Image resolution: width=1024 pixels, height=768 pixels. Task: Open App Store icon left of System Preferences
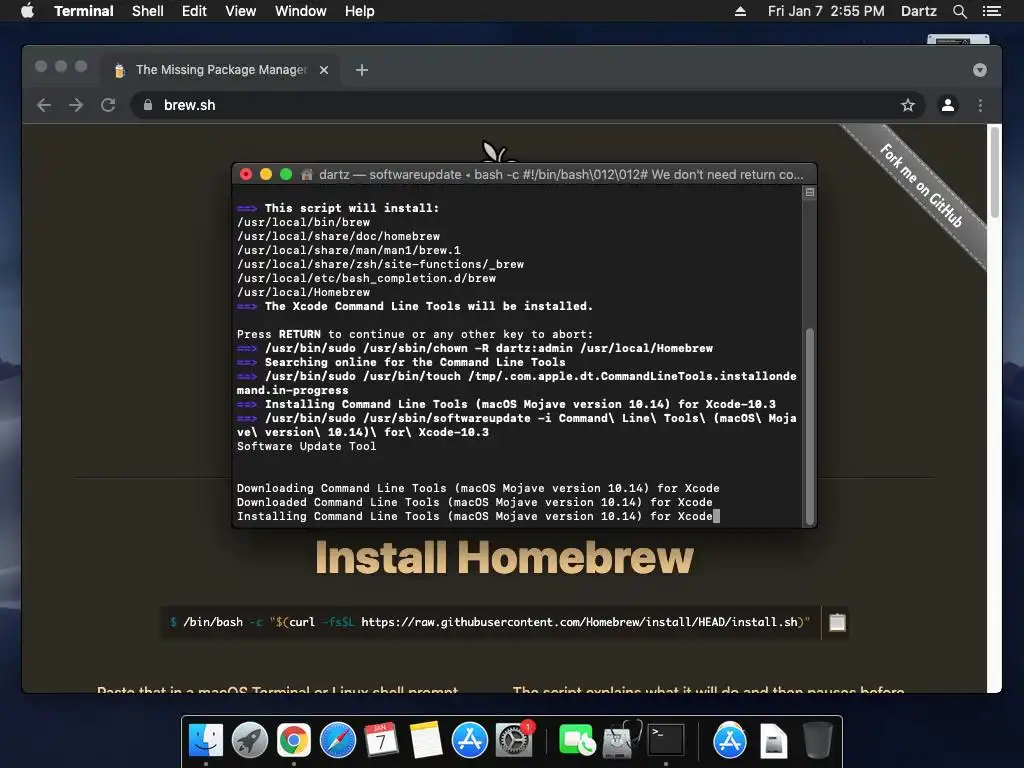(470, 740)
